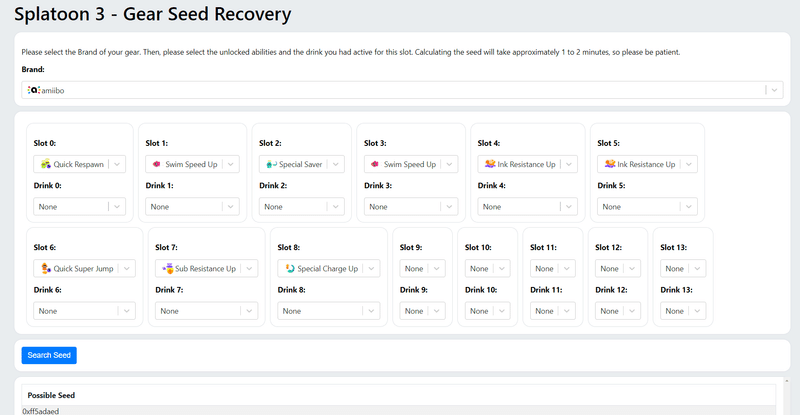Viewport: 800px width, 415px height.
Task: Open the Slot 12 ability dropdown
Action: (x=618, y=268)
